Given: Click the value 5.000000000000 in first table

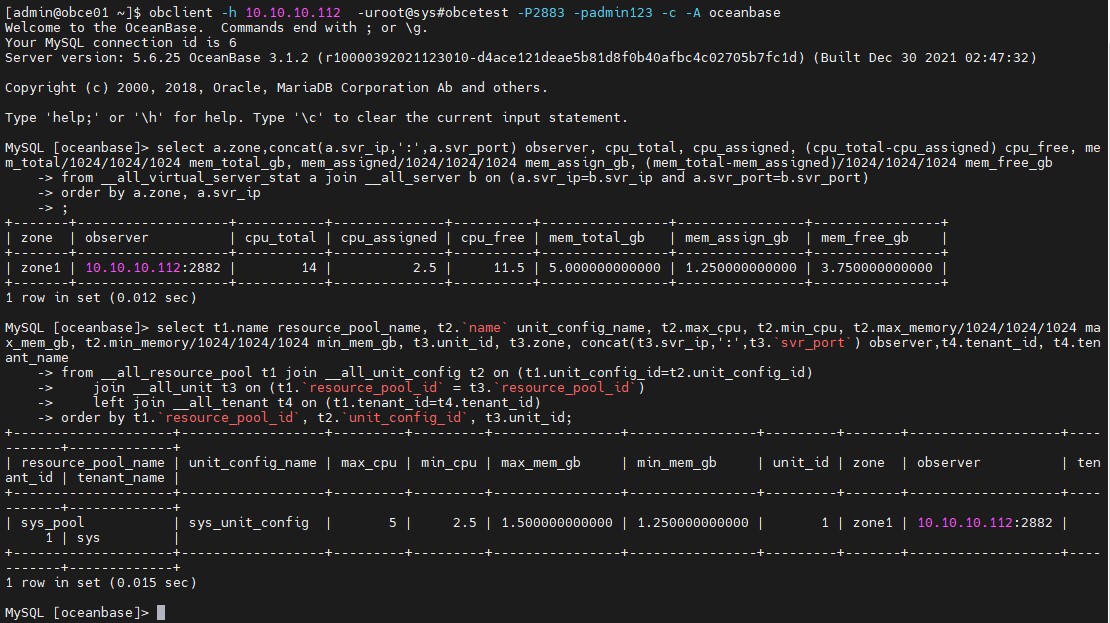Looking at the screenshot, I should click(605, 268).
